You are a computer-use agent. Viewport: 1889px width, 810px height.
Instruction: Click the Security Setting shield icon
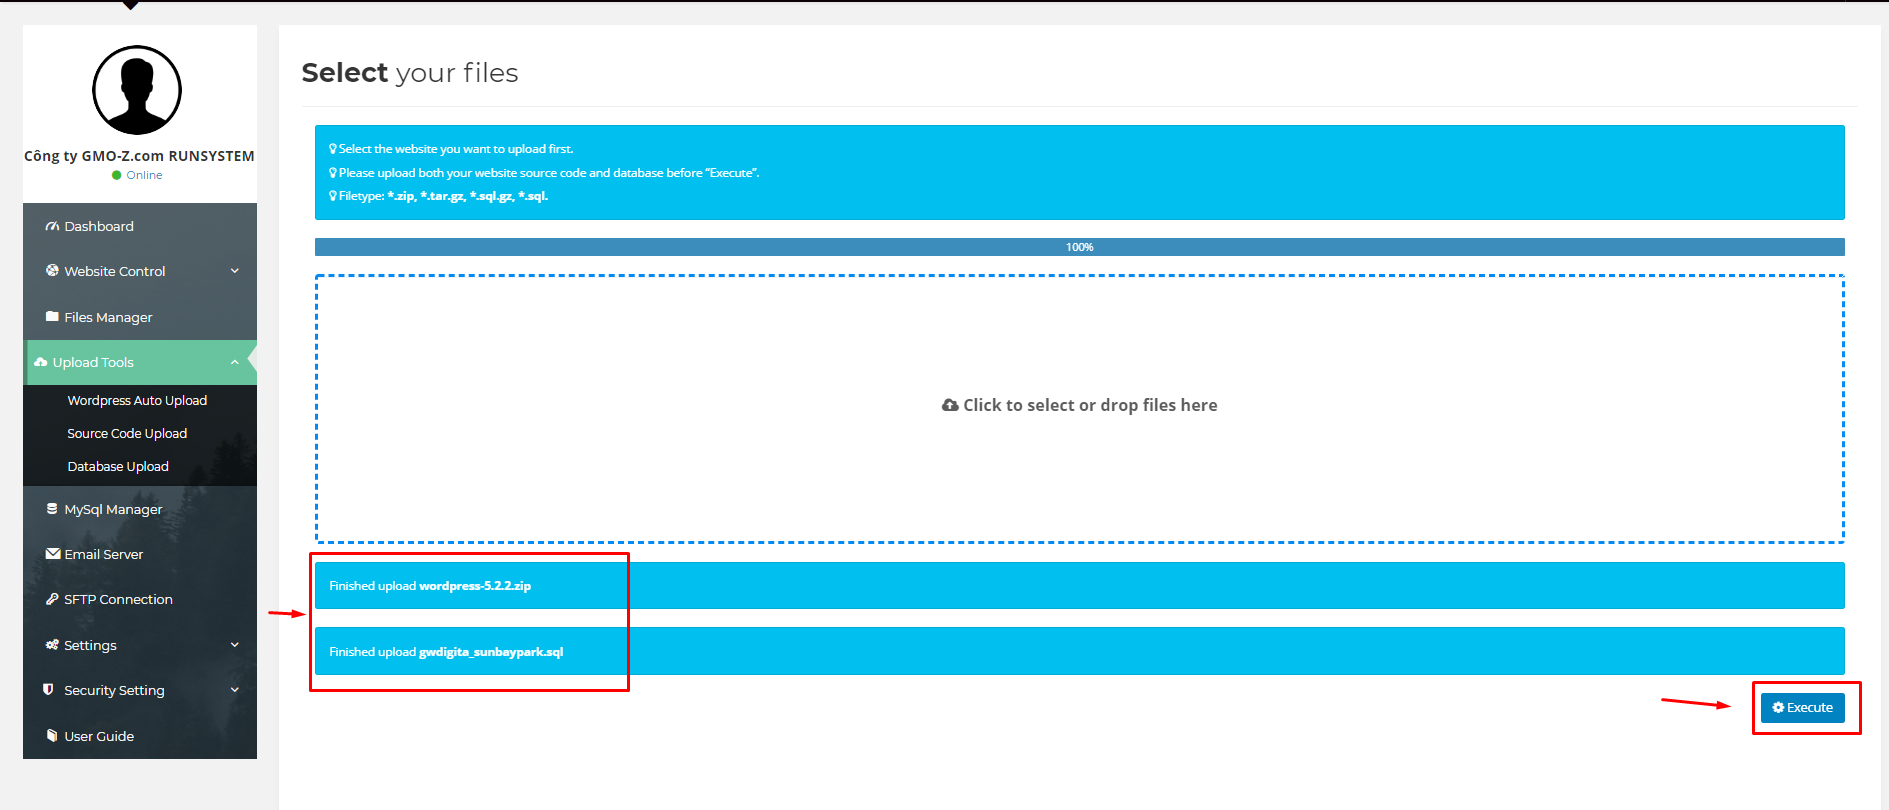48,690
